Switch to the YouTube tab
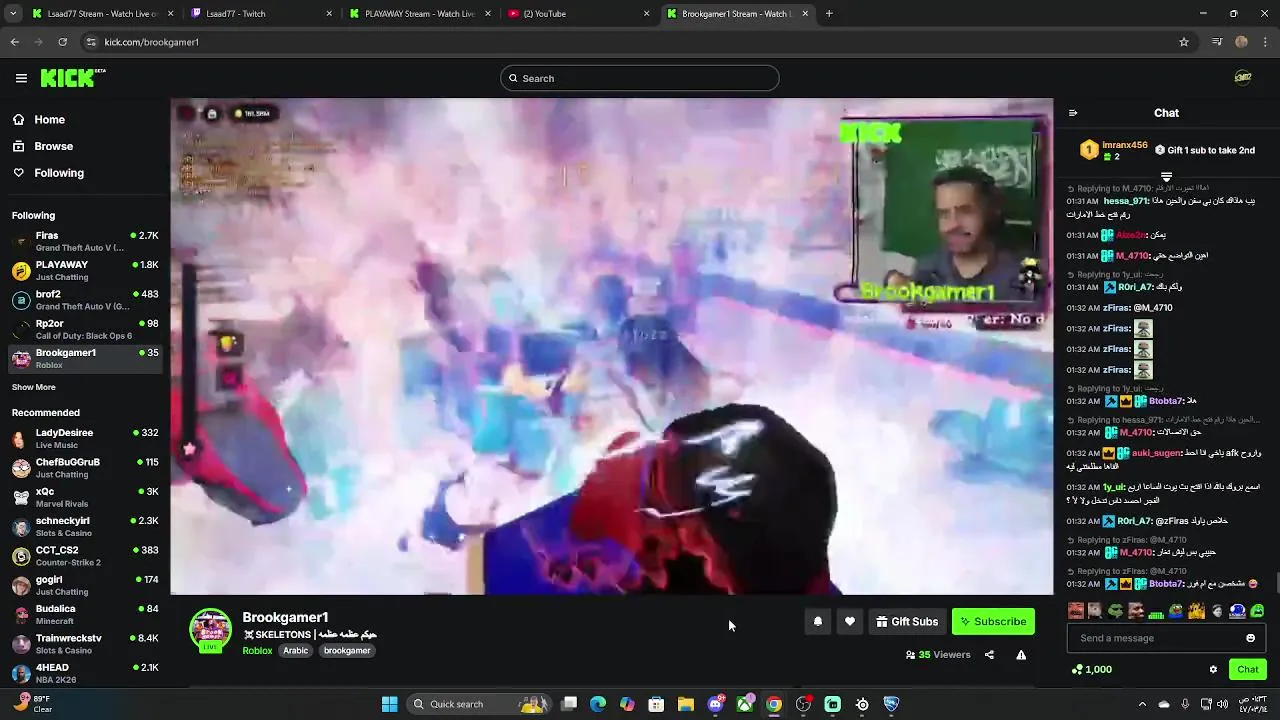This screenshot has width=1280, height=720. 578,14
